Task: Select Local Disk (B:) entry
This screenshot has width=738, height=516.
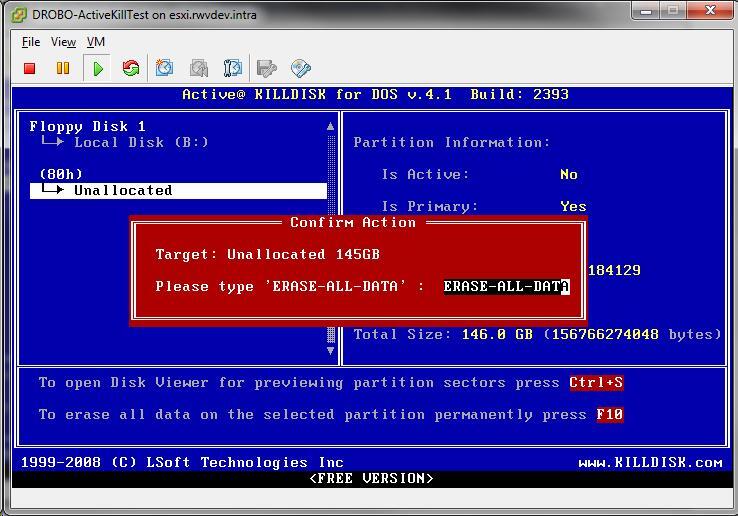Action: pos(141,142)
